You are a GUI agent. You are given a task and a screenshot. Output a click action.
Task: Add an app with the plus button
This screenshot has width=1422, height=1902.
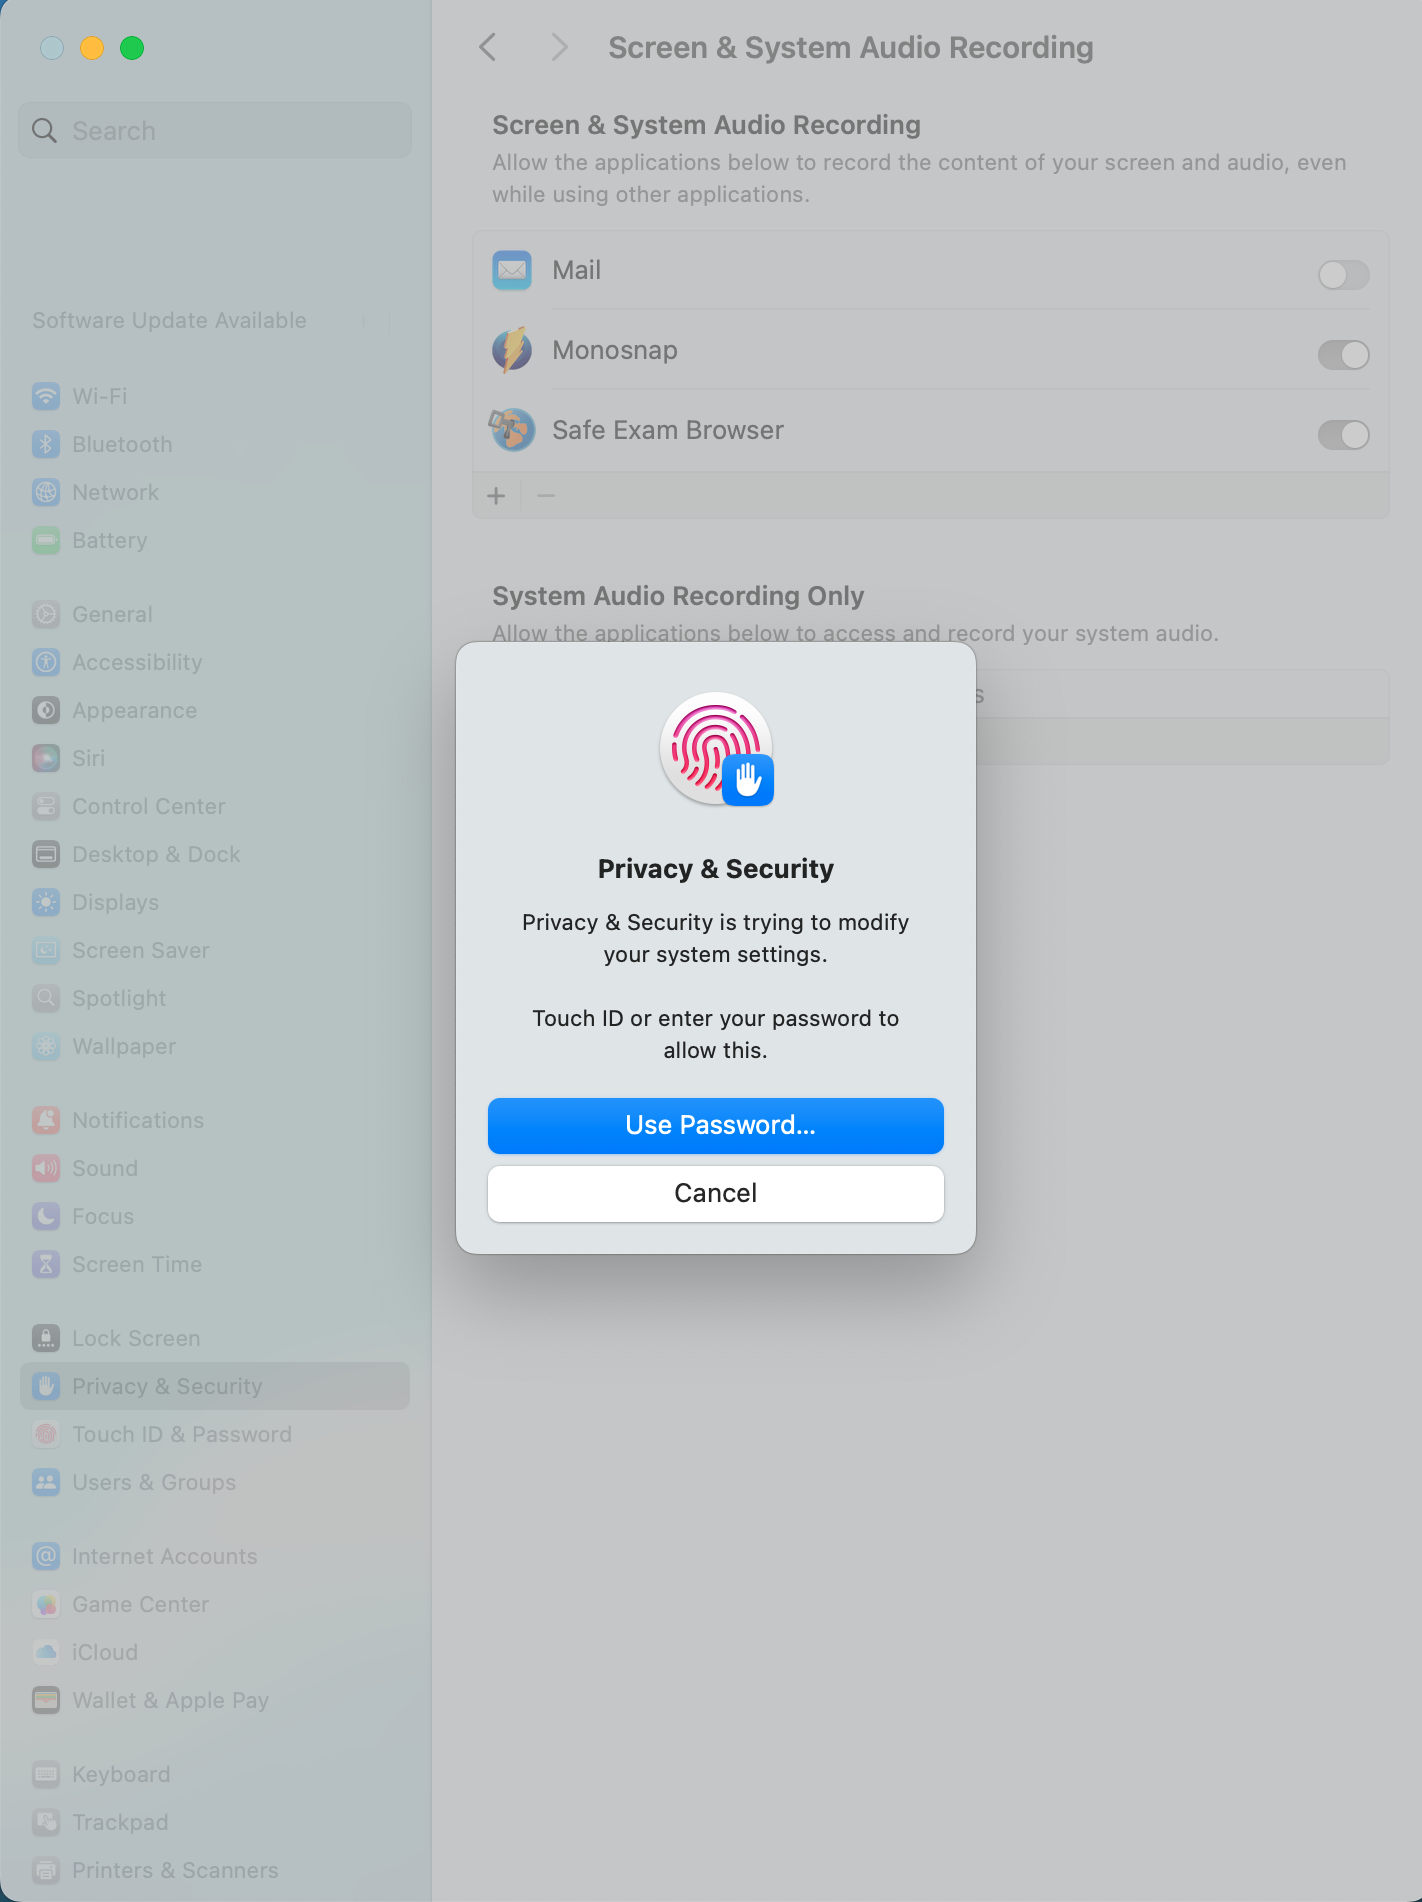[496, 495]
